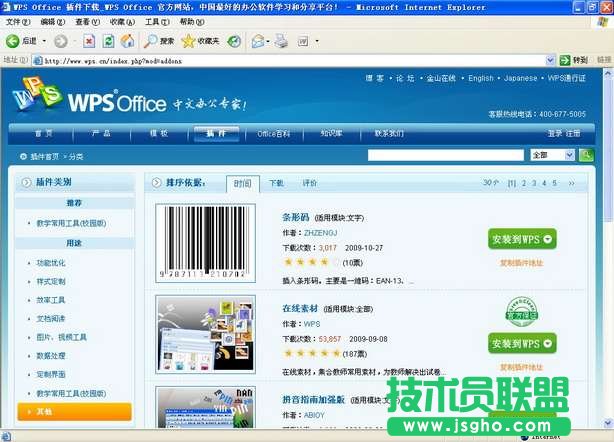This screenshot has height=442, width=614.
Task: Refresh the page using the toolbar icon
Action: [x=108, y=41]
